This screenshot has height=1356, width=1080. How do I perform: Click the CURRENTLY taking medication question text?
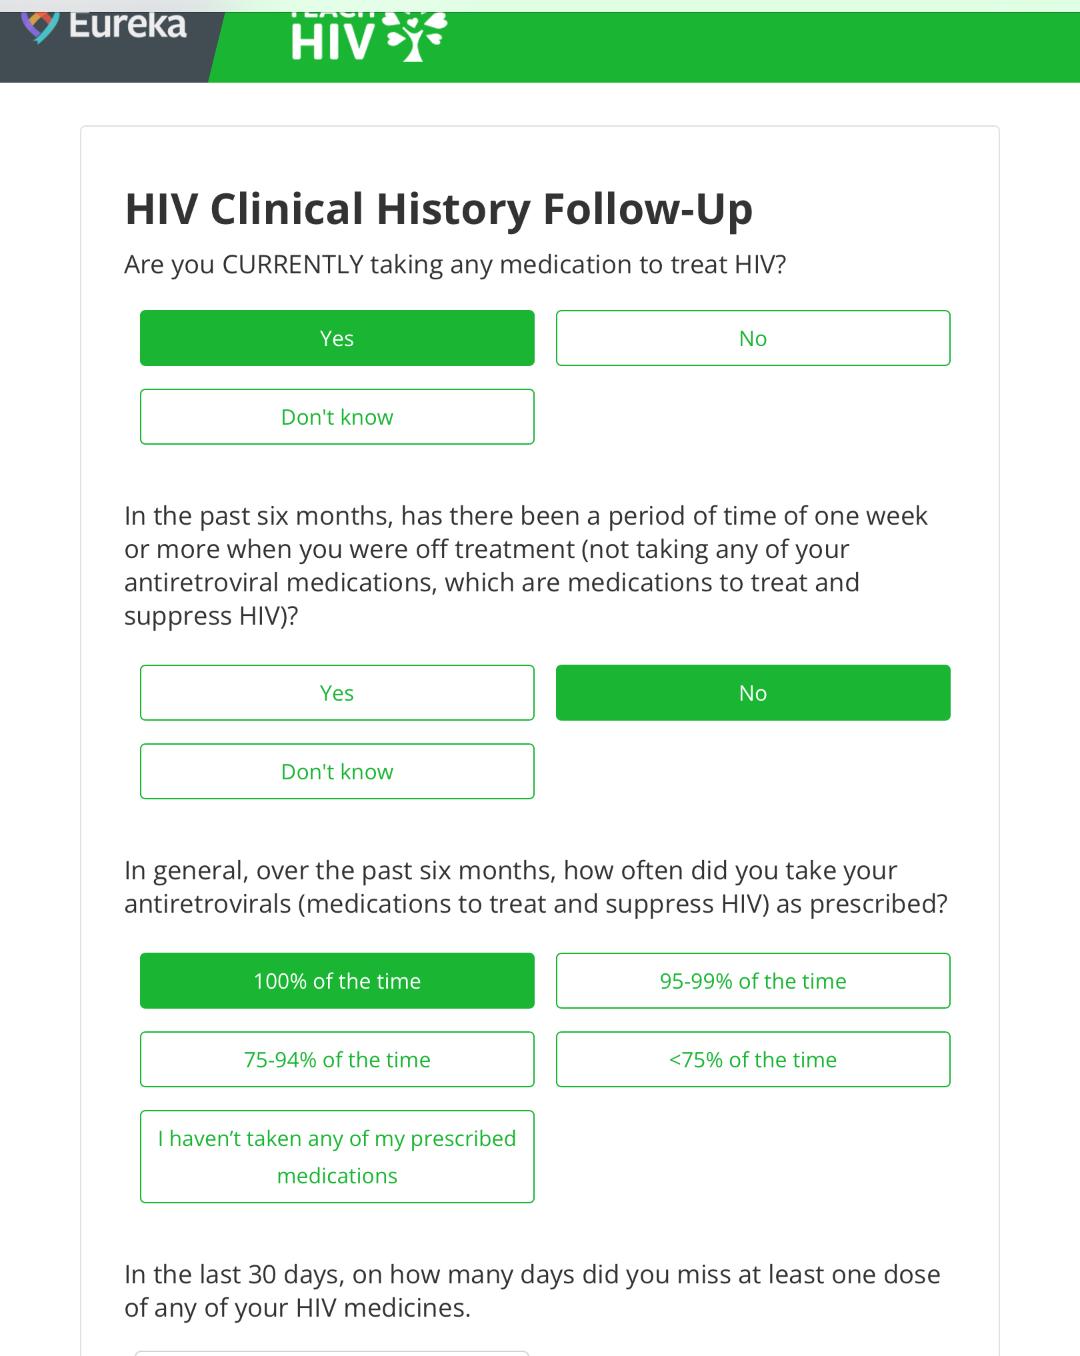tap(455, 265)
